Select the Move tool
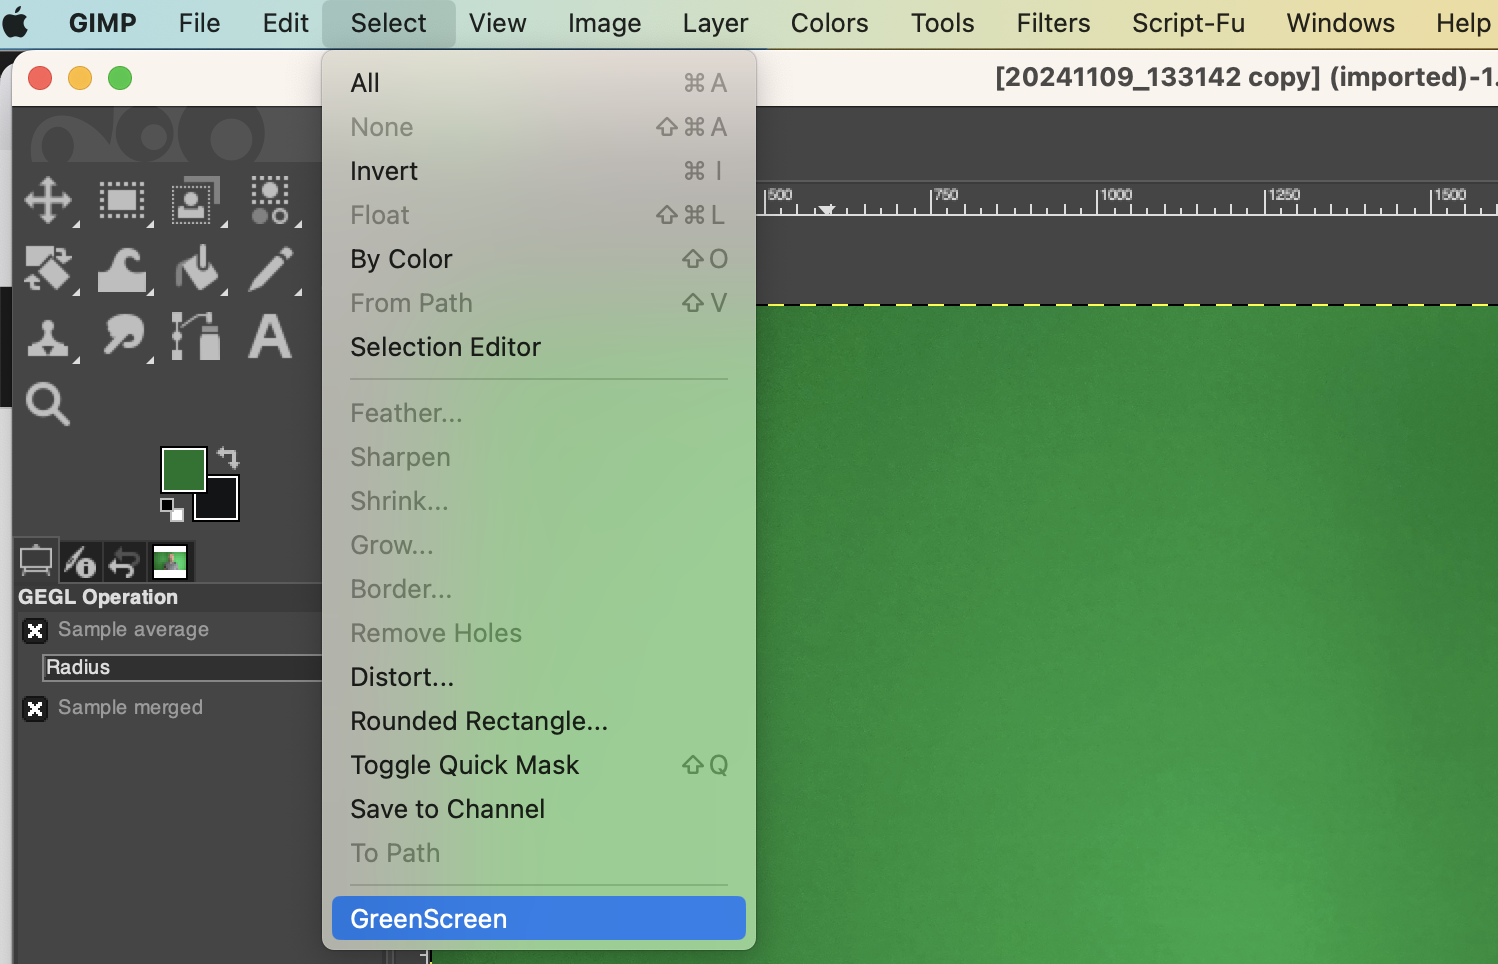The height and width of the screenshot is (964, 1498). [48, 202]
